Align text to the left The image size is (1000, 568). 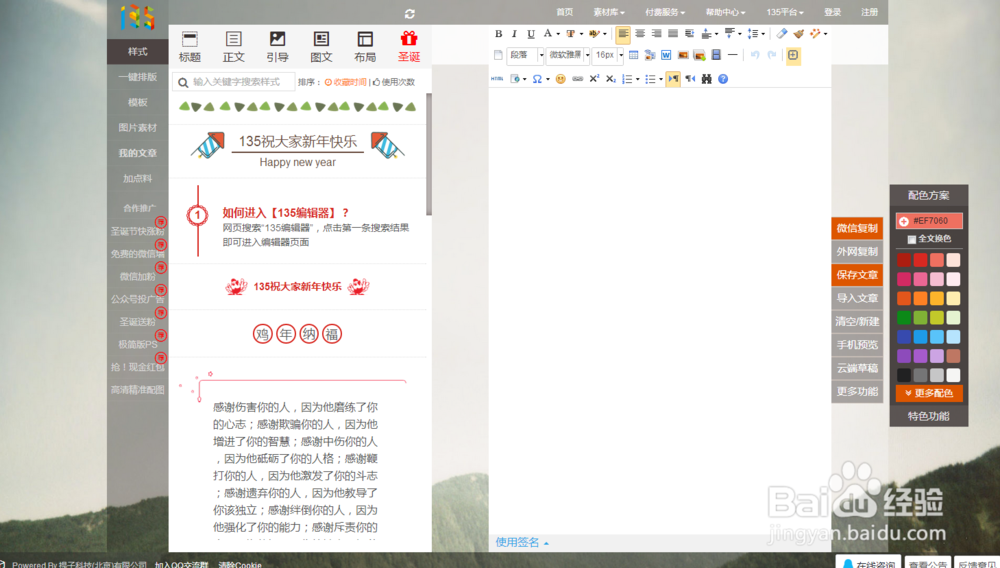[623, 34]
